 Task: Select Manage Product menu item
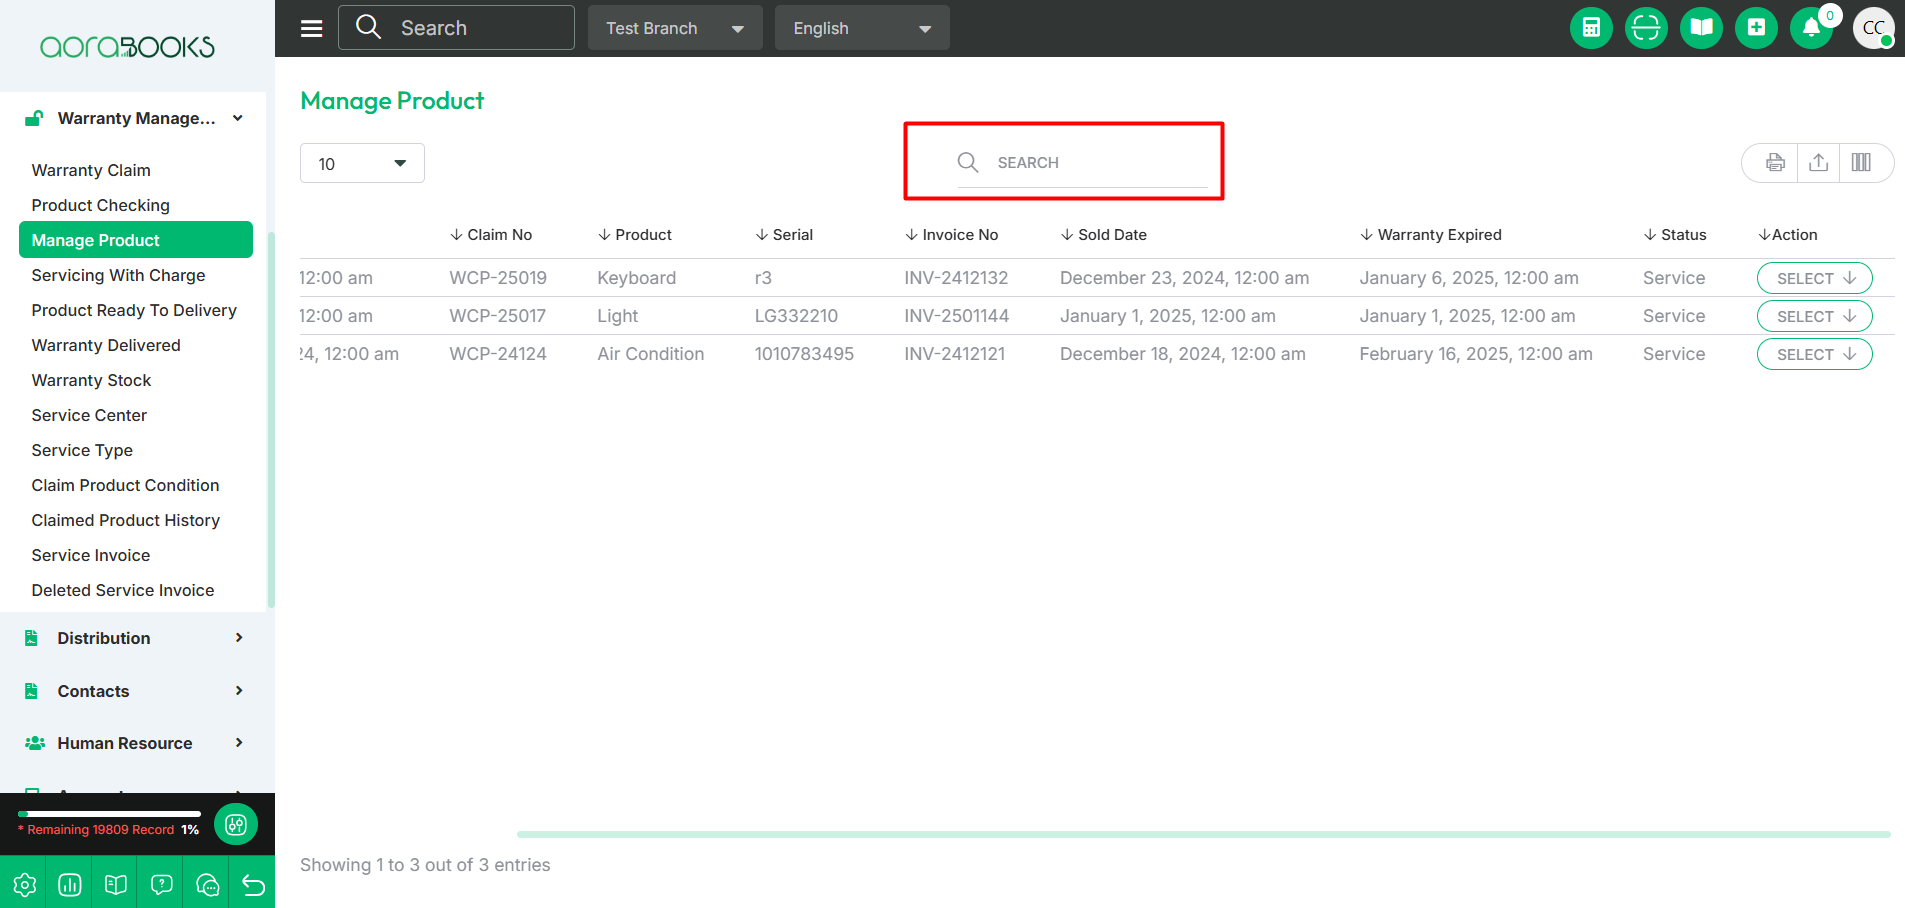click(x=136, y=240)
